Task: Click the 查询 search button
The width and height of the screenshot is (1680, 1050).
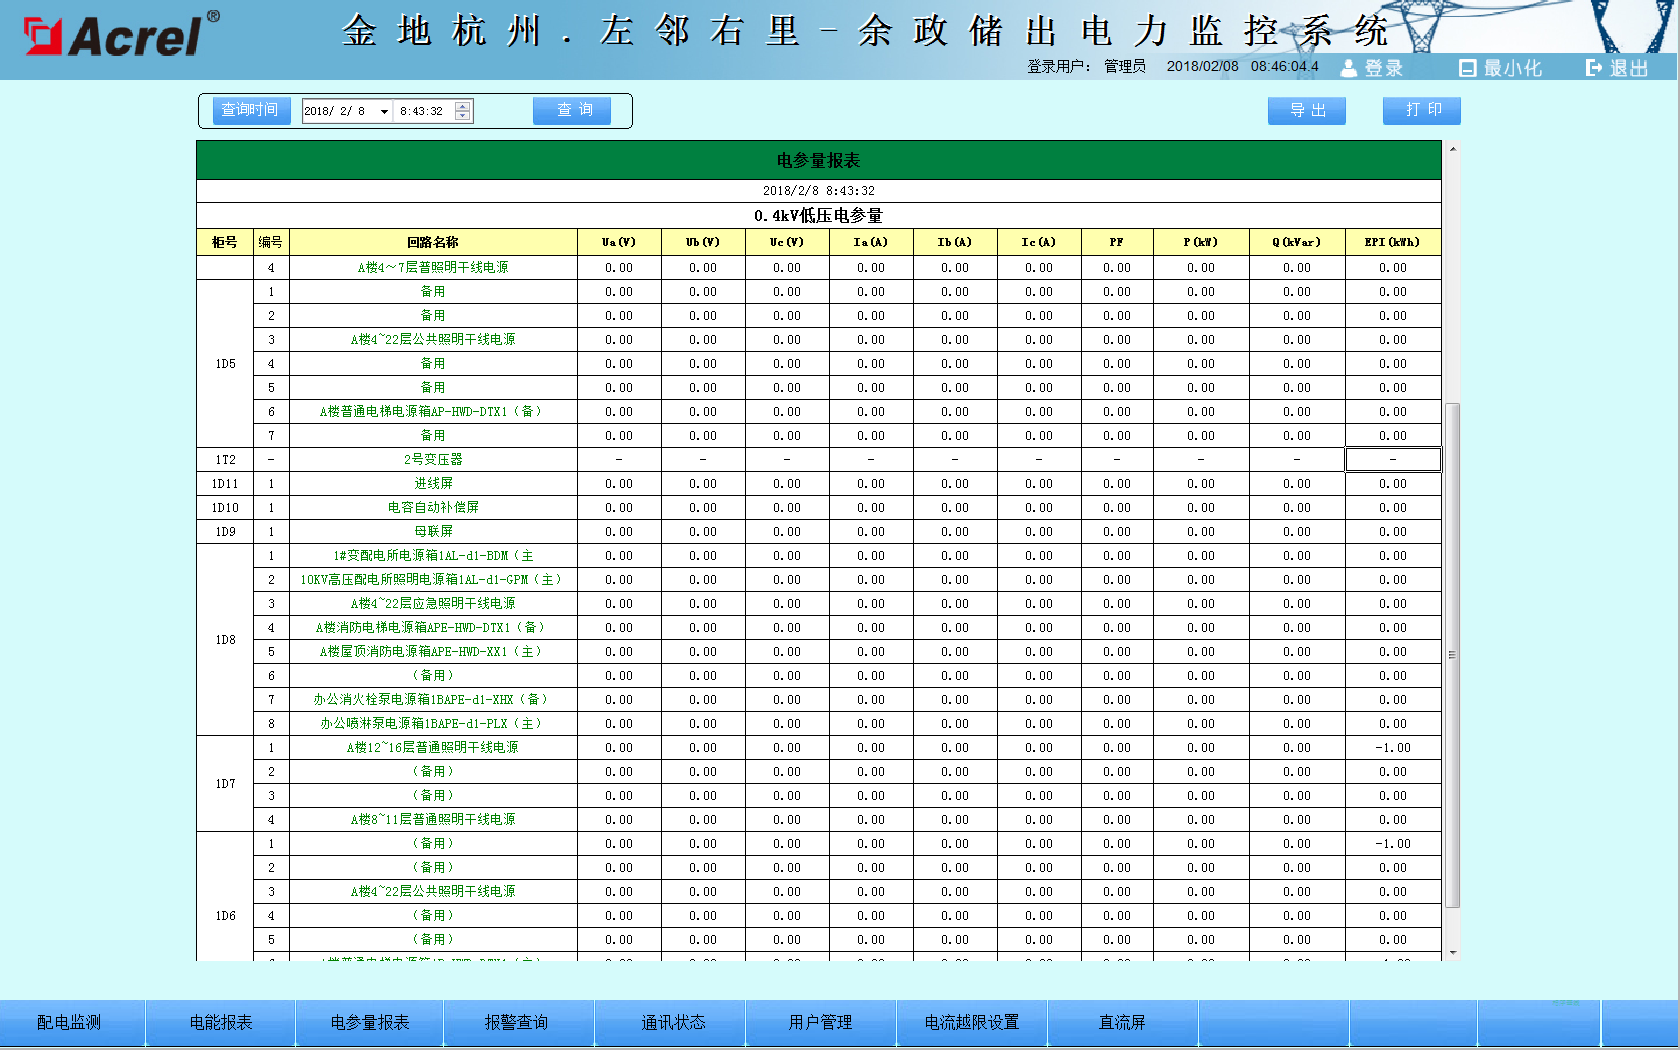Action: pyautogui.click(x=575, y=110)
